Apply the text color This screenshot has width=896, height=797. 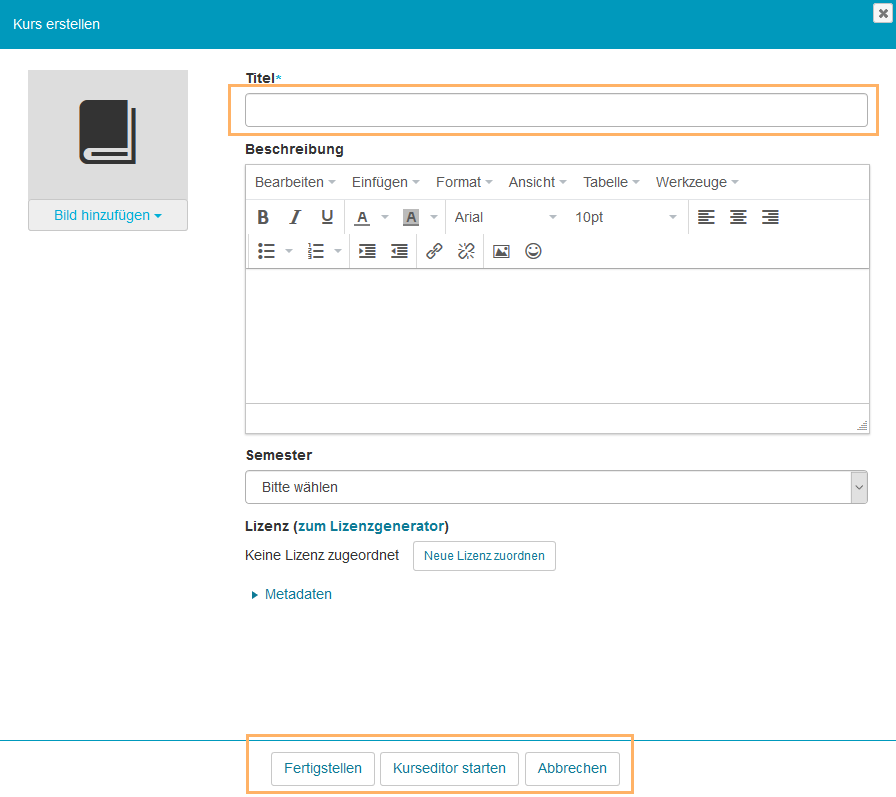[x=362, y=217]
